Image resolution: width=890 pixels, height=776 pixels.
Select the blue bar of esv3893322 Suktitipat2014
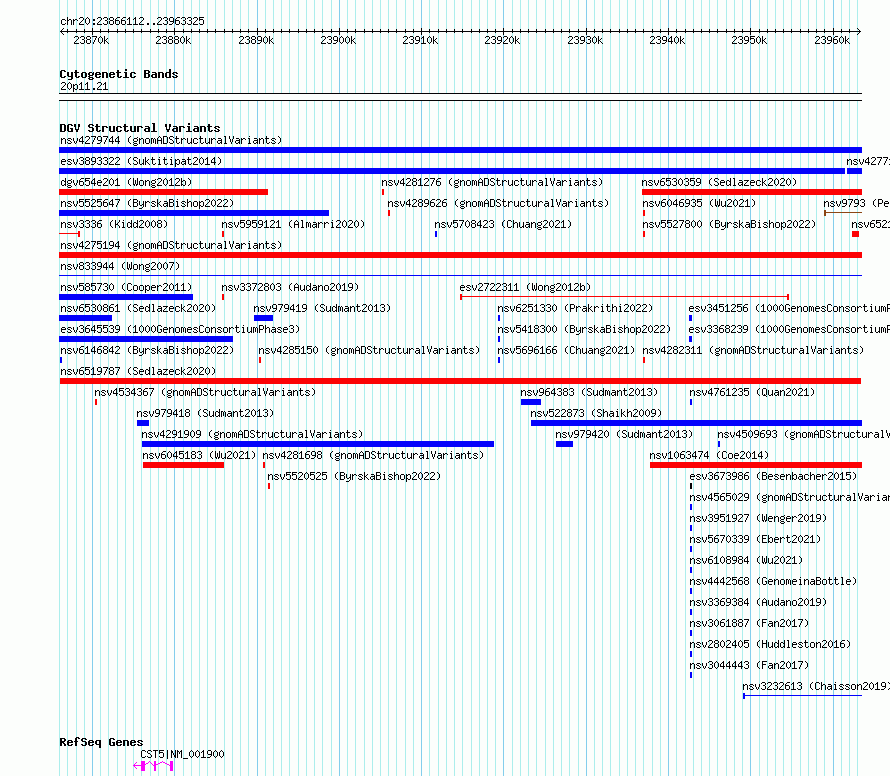(x=452, y=171)
